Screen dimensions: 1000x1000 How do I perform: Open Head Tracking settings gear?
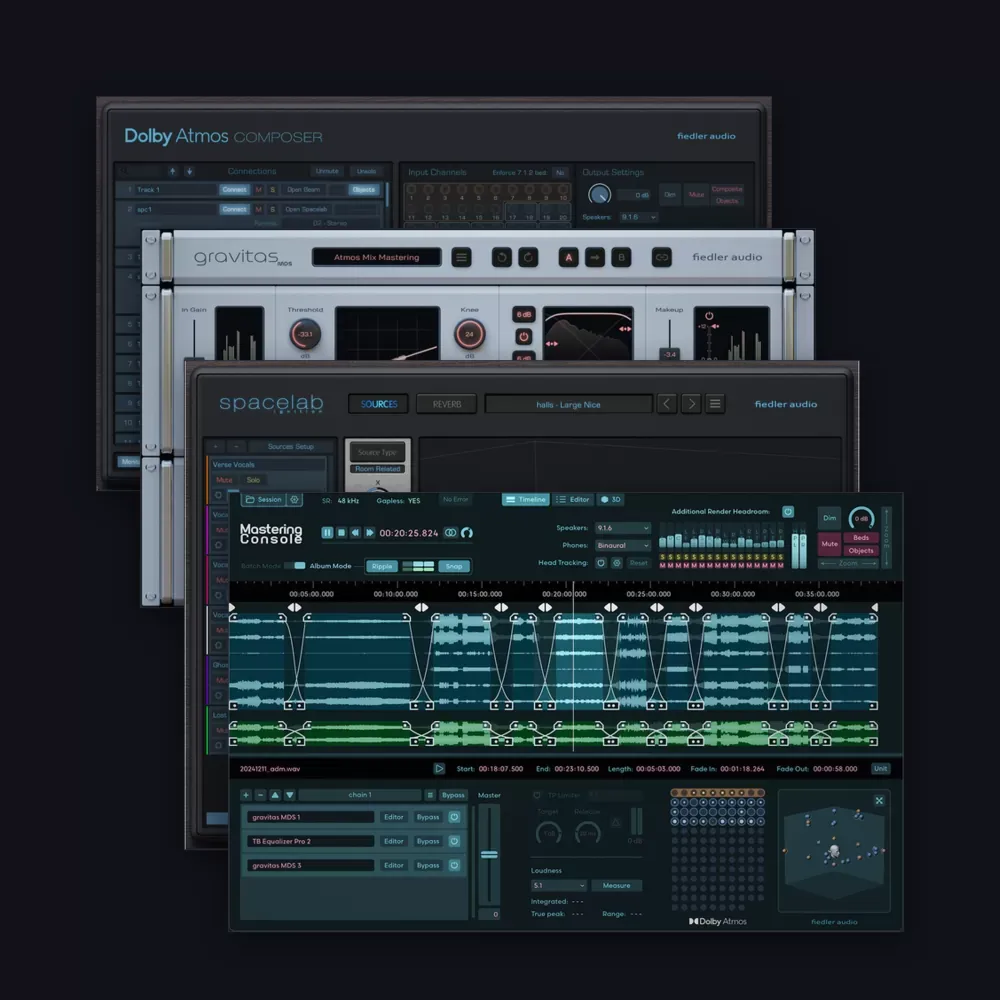pos(617,562)
